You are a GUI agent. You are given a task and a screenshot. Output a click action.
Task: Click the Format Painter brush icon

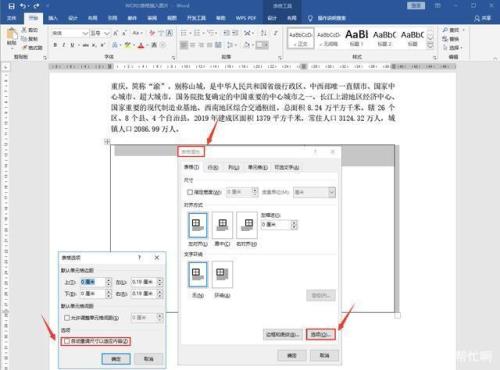point(24,48)
